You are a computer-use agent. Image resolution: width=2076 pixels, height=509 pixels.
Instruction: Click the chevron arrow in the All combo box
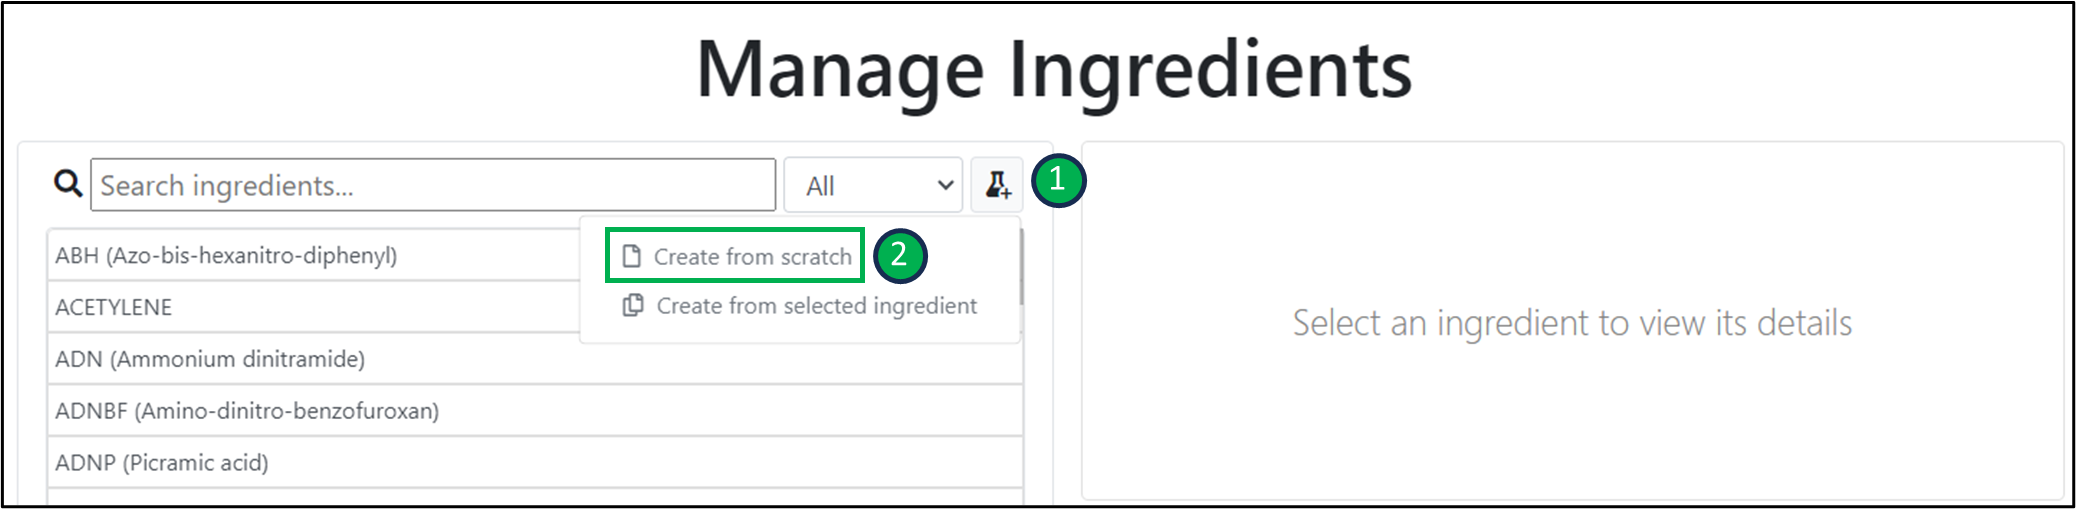pos(944,185)
